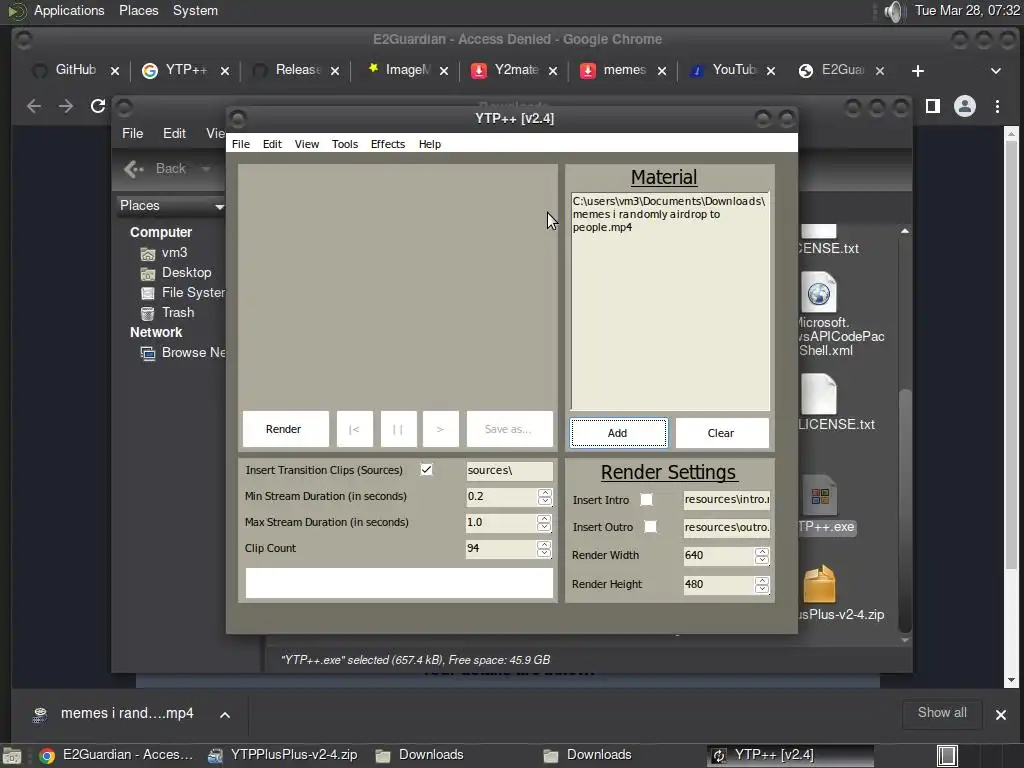Adjust the Min Stream Duration spinner arrows
Viewport: 1024px width, 768px height.
click(x=545, y=496)
